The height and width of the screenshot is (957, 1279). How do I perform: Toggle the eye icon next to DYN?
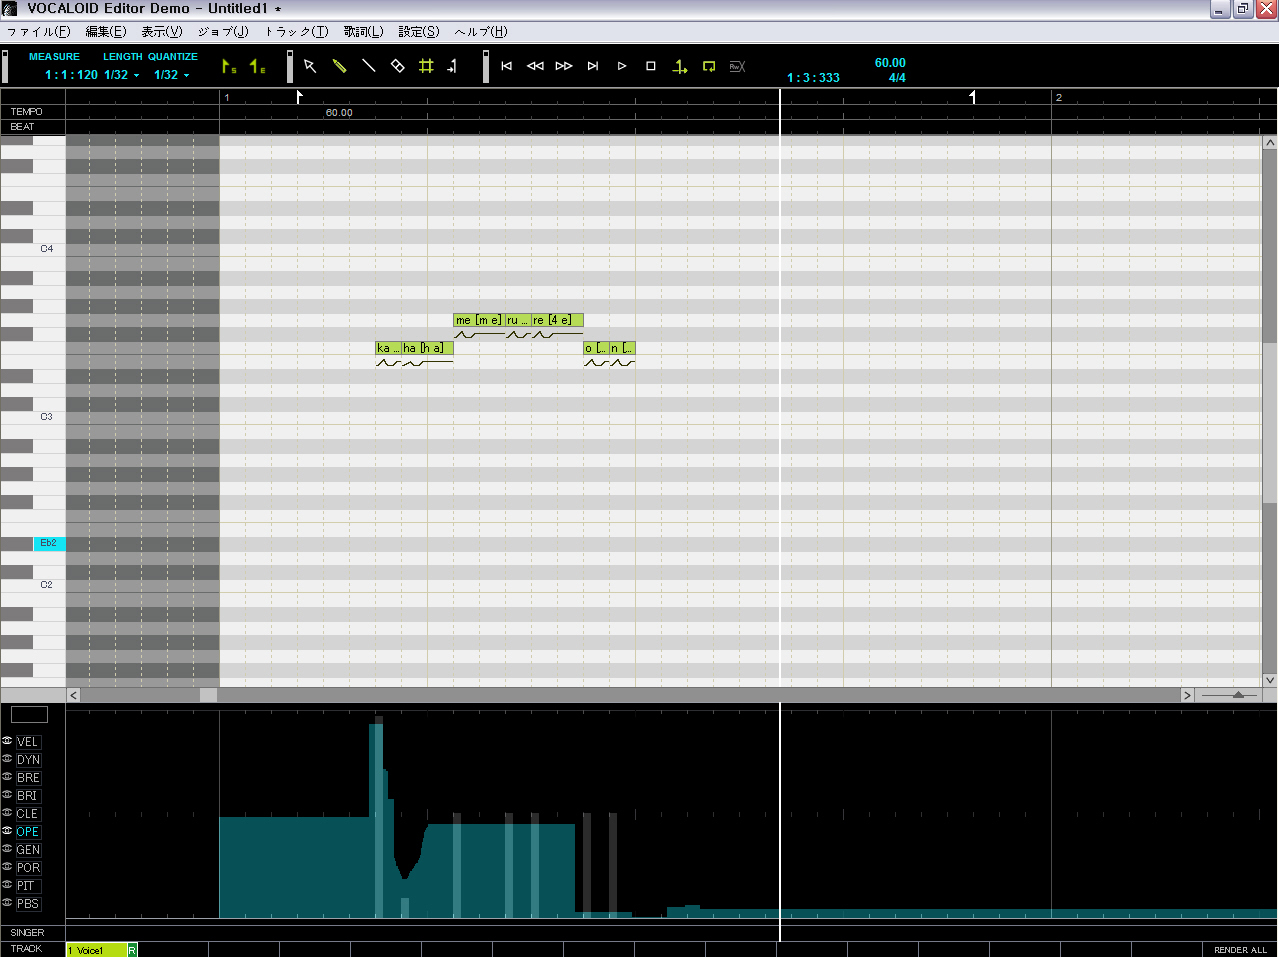click(7, 759)
